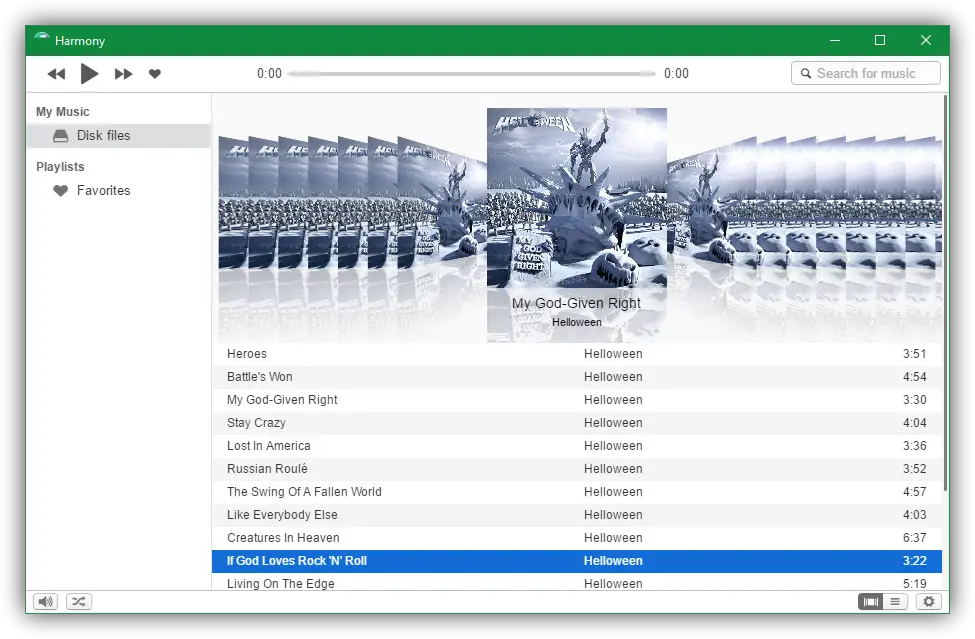
Task: Select the song Heroes
Action: pos(576,354)
